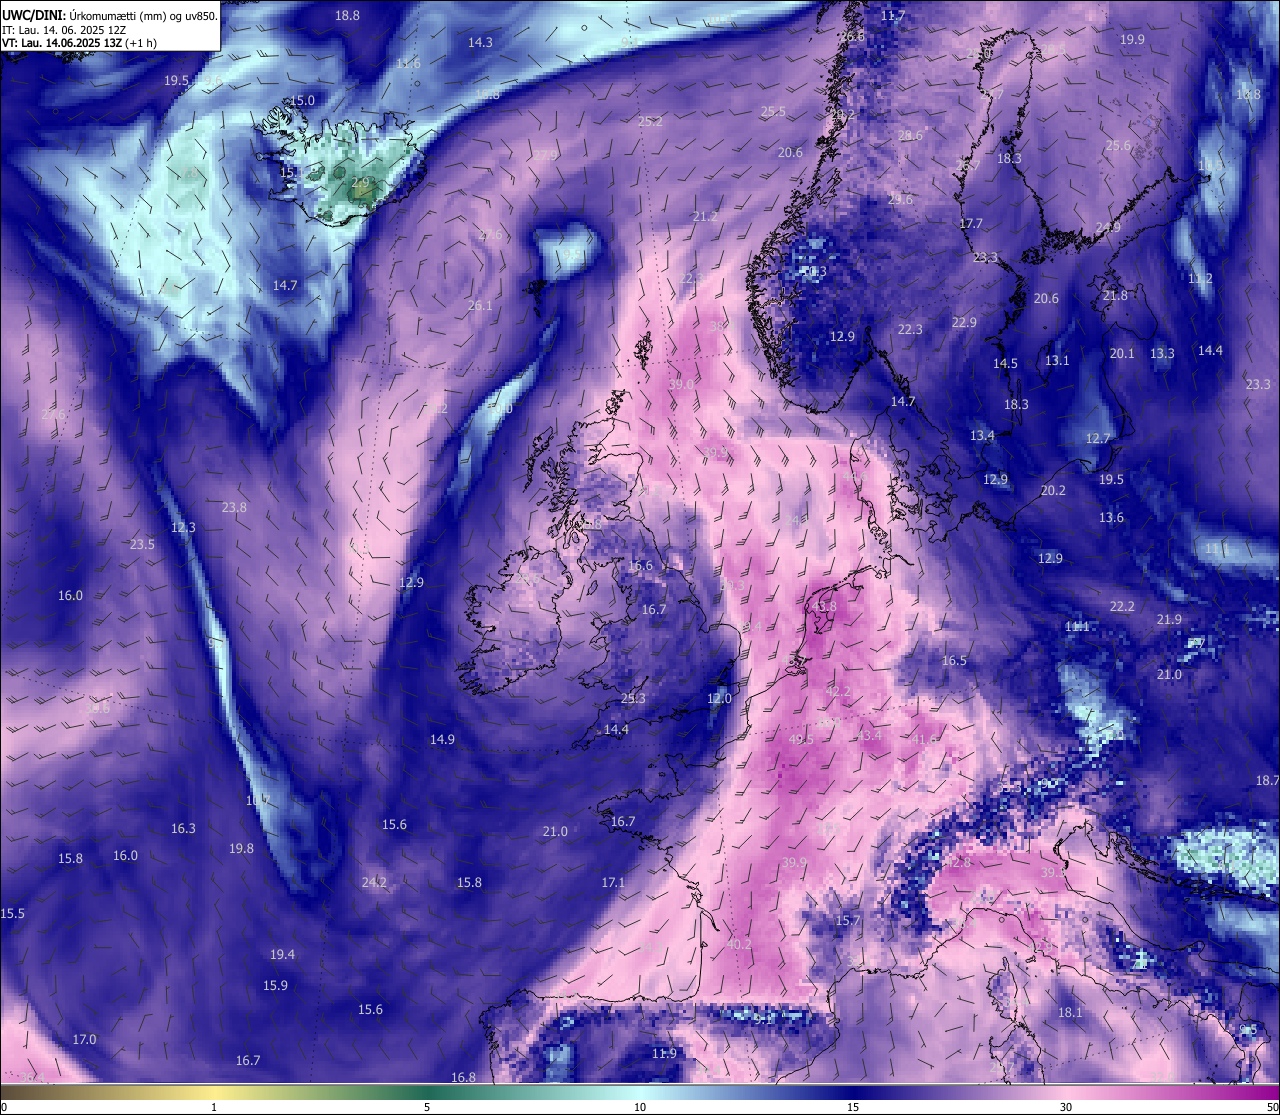Select the 19.9 value label

point(1132,40)
